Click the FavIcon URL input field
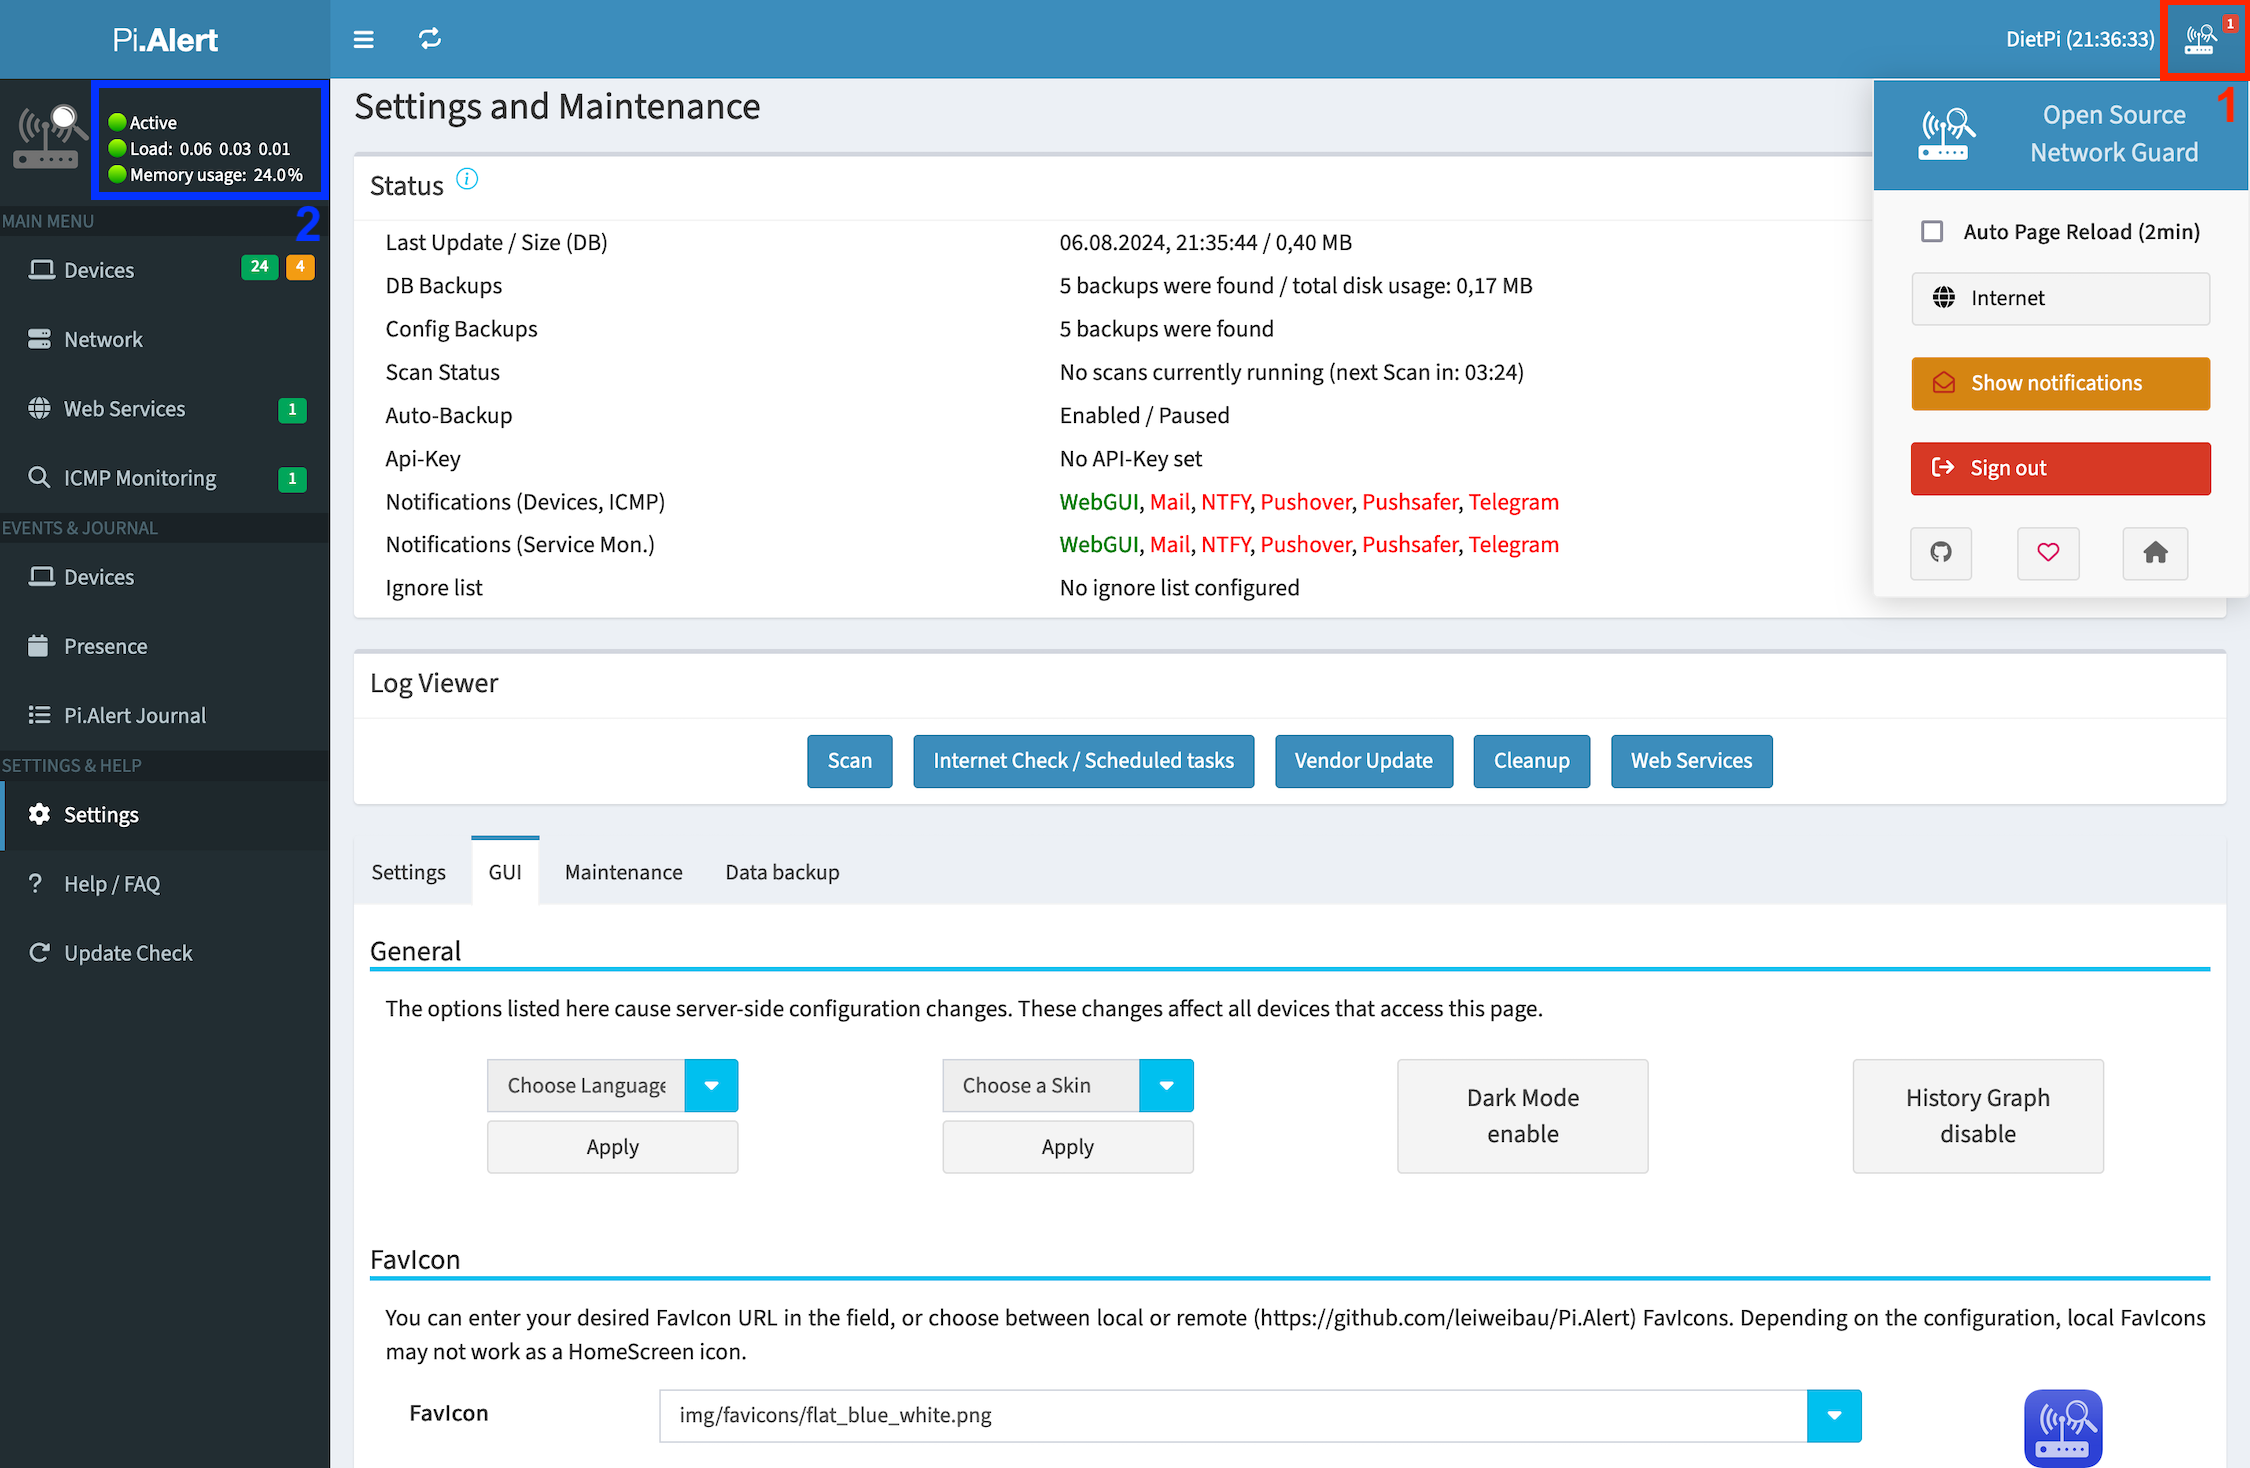This screenshot has height=1468, width=2250. (1232, 1416)
